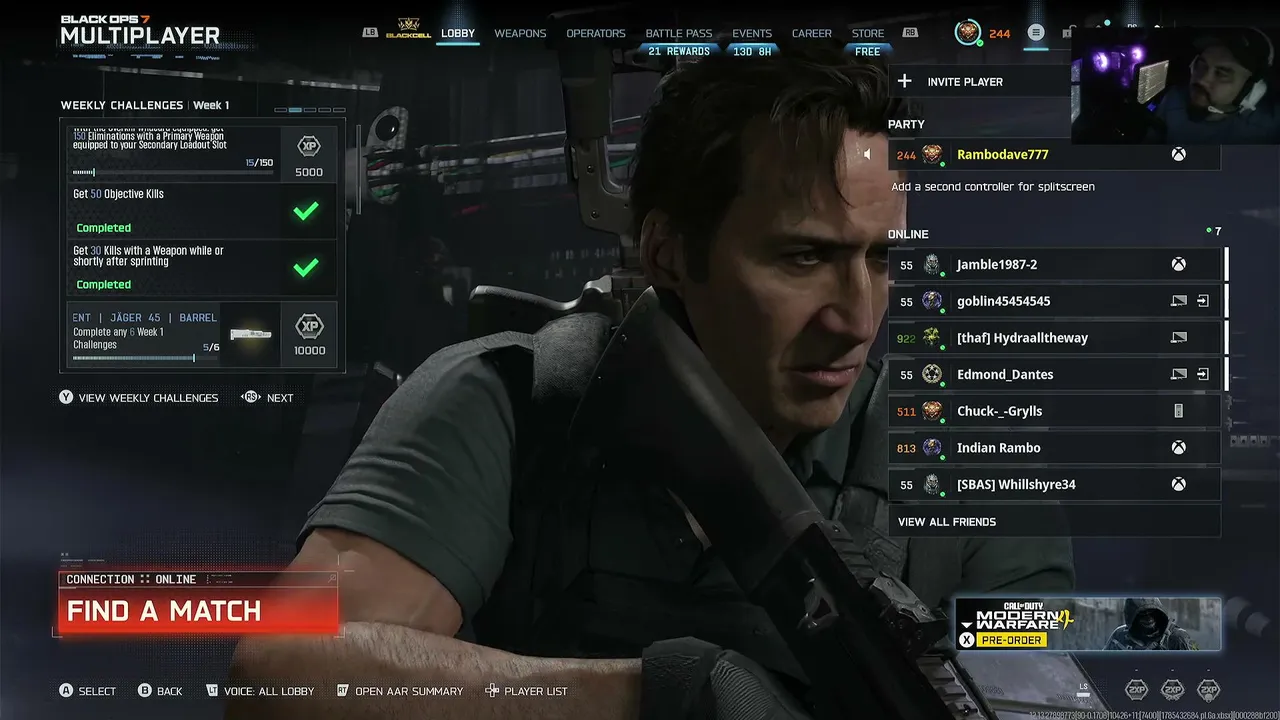Click Edmond_Dantes's PC platform icon
1280x720 pixels.
pyautogui.click(x=1179, y=374)
